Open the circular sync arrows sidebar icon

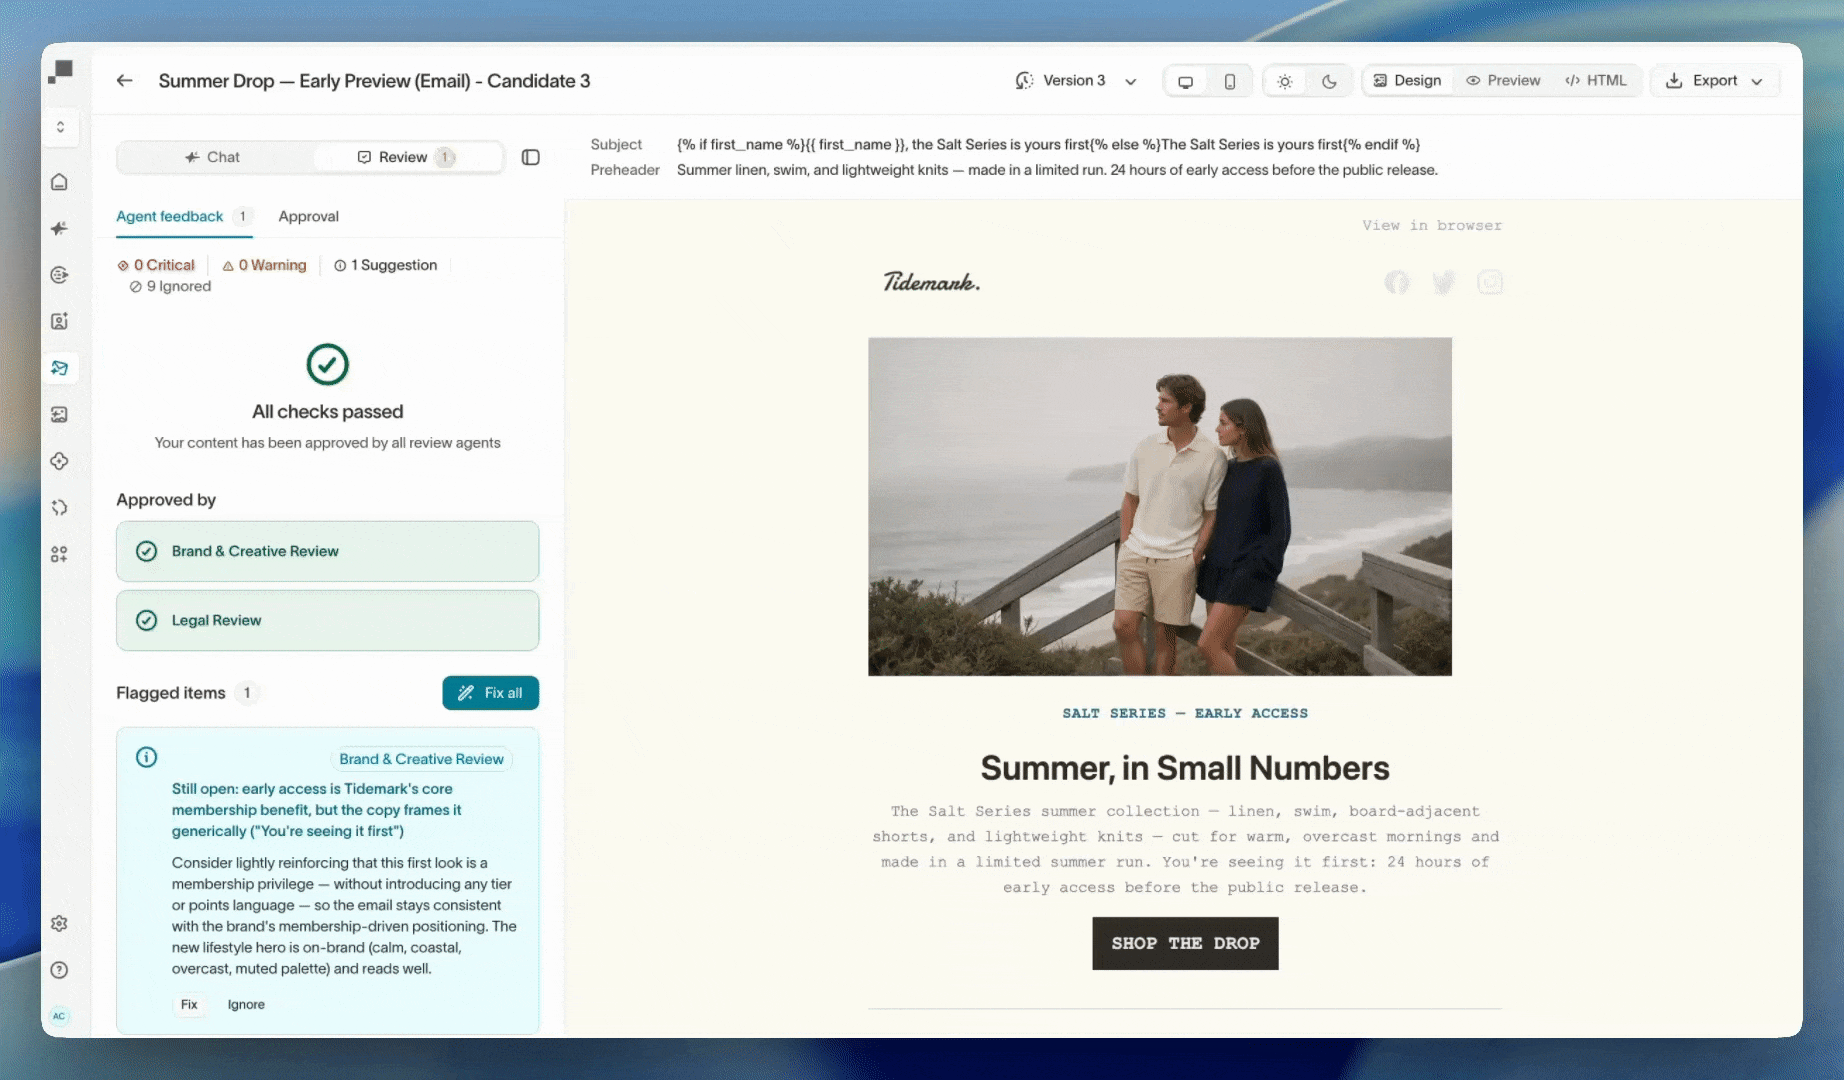click(x=60, y=507)
